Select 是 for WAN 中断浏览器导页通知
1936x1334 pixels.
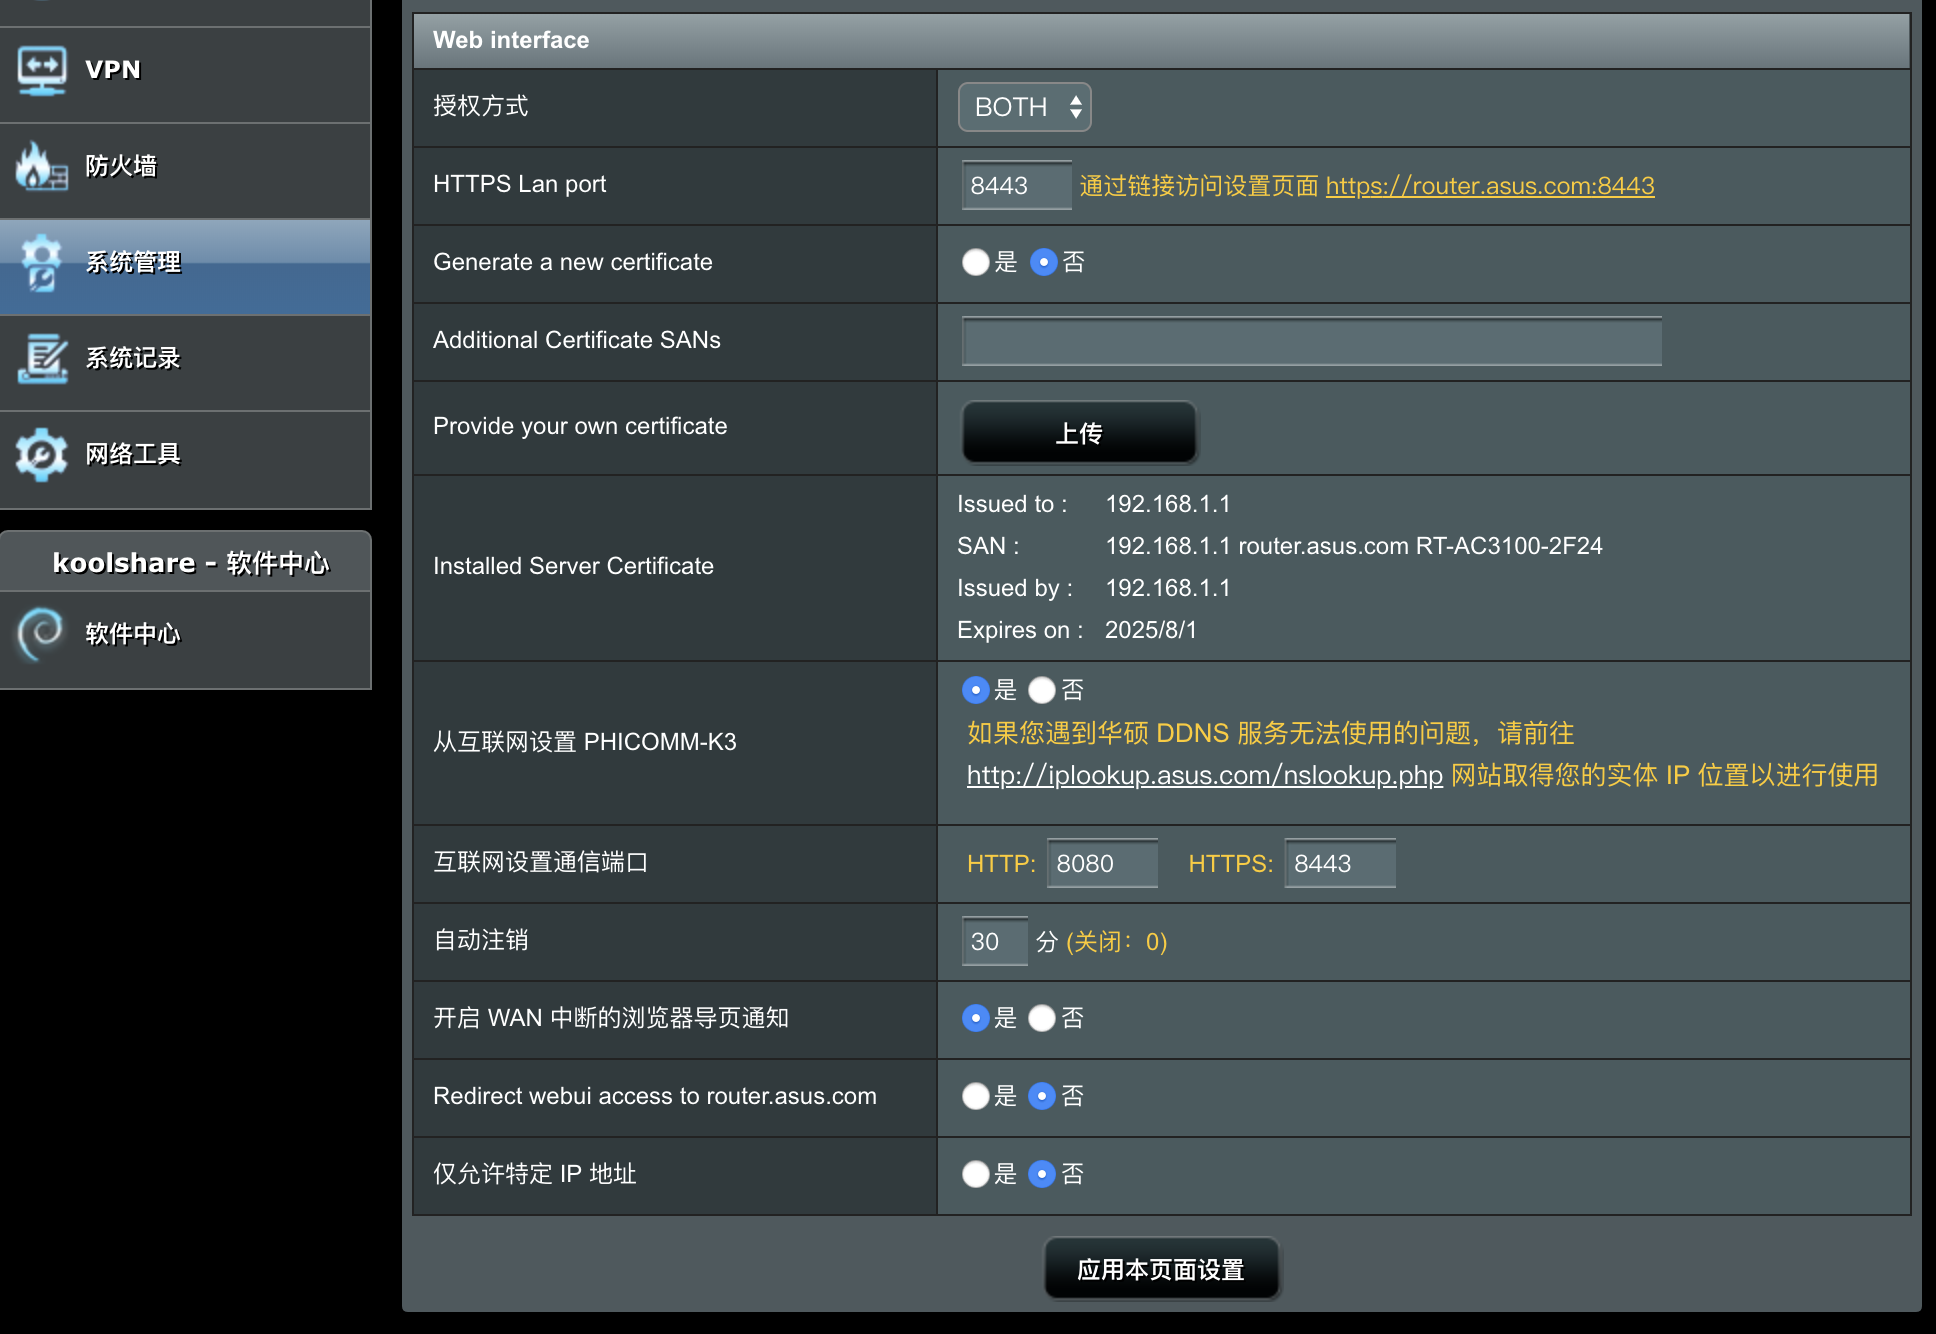click(975, 1018)
